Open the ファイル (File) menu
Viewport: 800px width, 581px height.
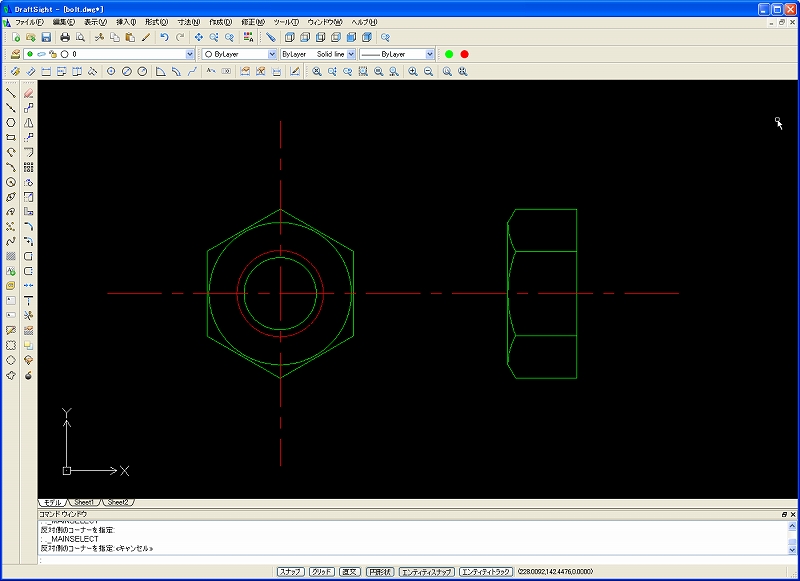(29, 22)
